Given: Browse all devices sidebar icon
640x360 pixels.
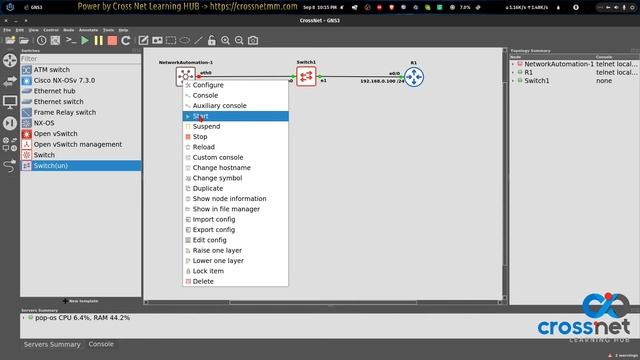Looking at the screenshot, I should click(x=10, y=144).
